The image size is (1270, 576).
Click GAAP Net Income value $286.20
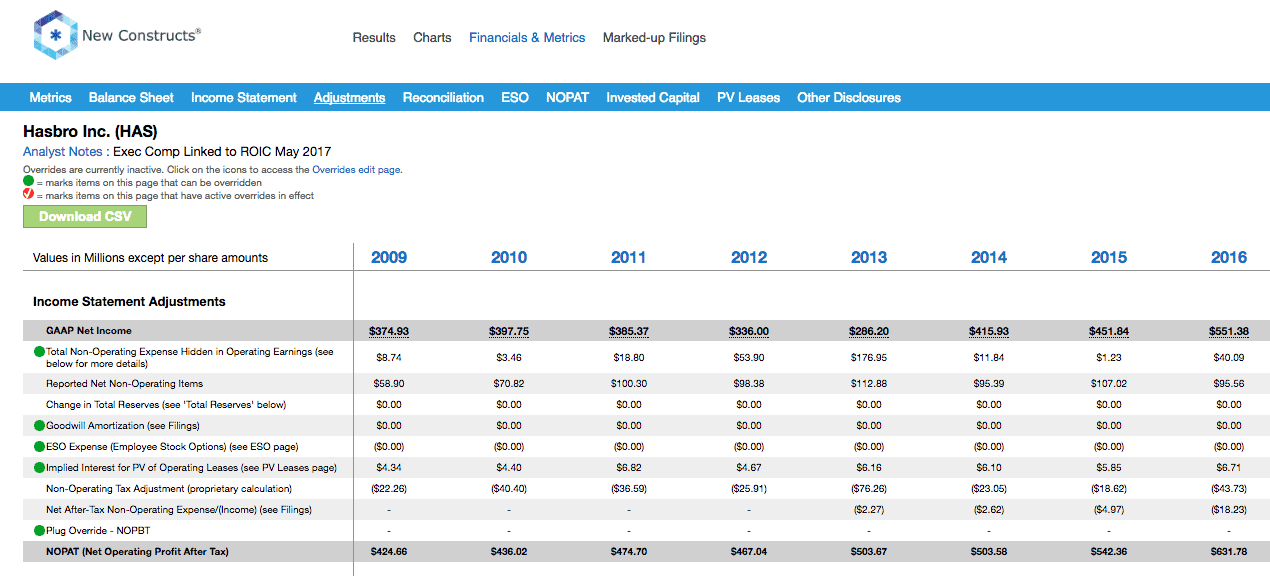click(x=869, y=331)
